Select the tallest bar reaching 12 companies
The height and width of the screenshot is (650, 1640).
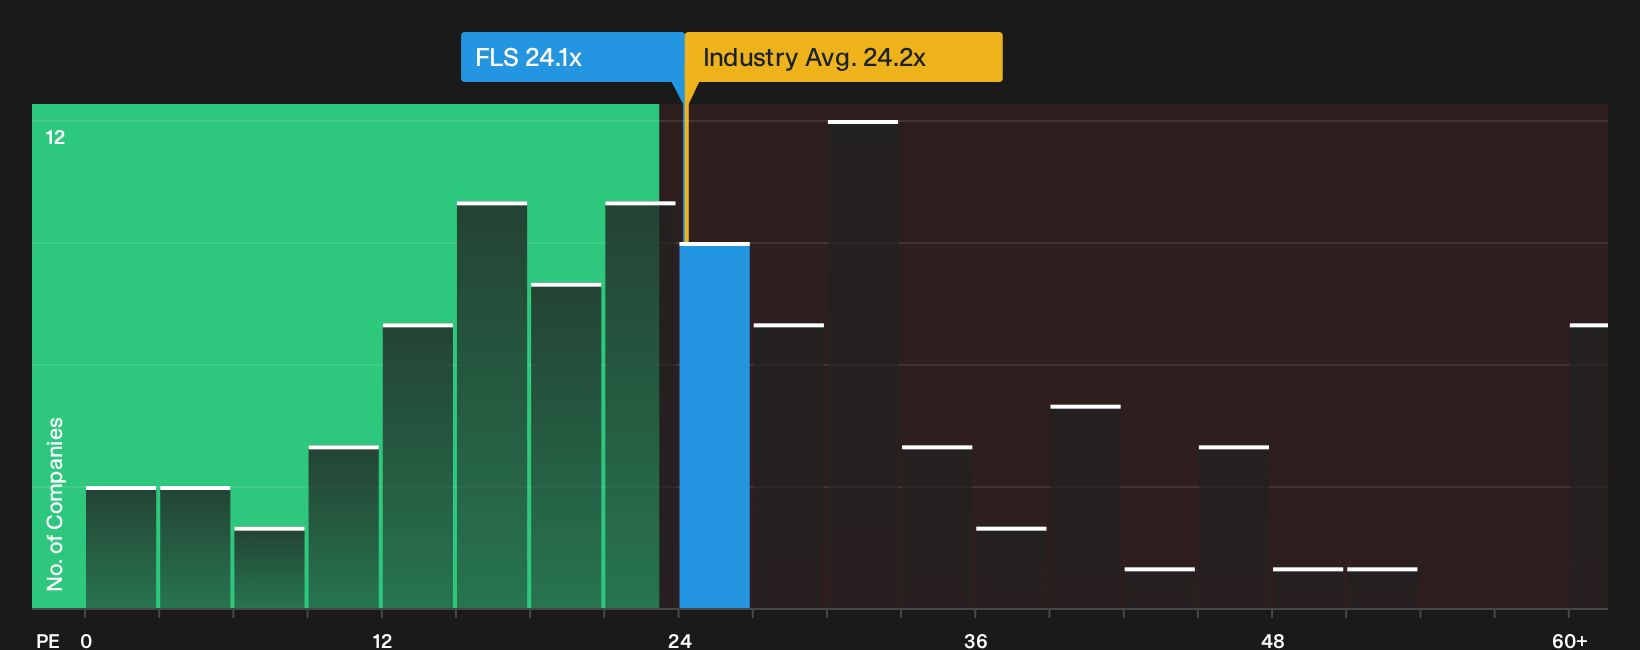pyautogui.click(x=863, y=365)
